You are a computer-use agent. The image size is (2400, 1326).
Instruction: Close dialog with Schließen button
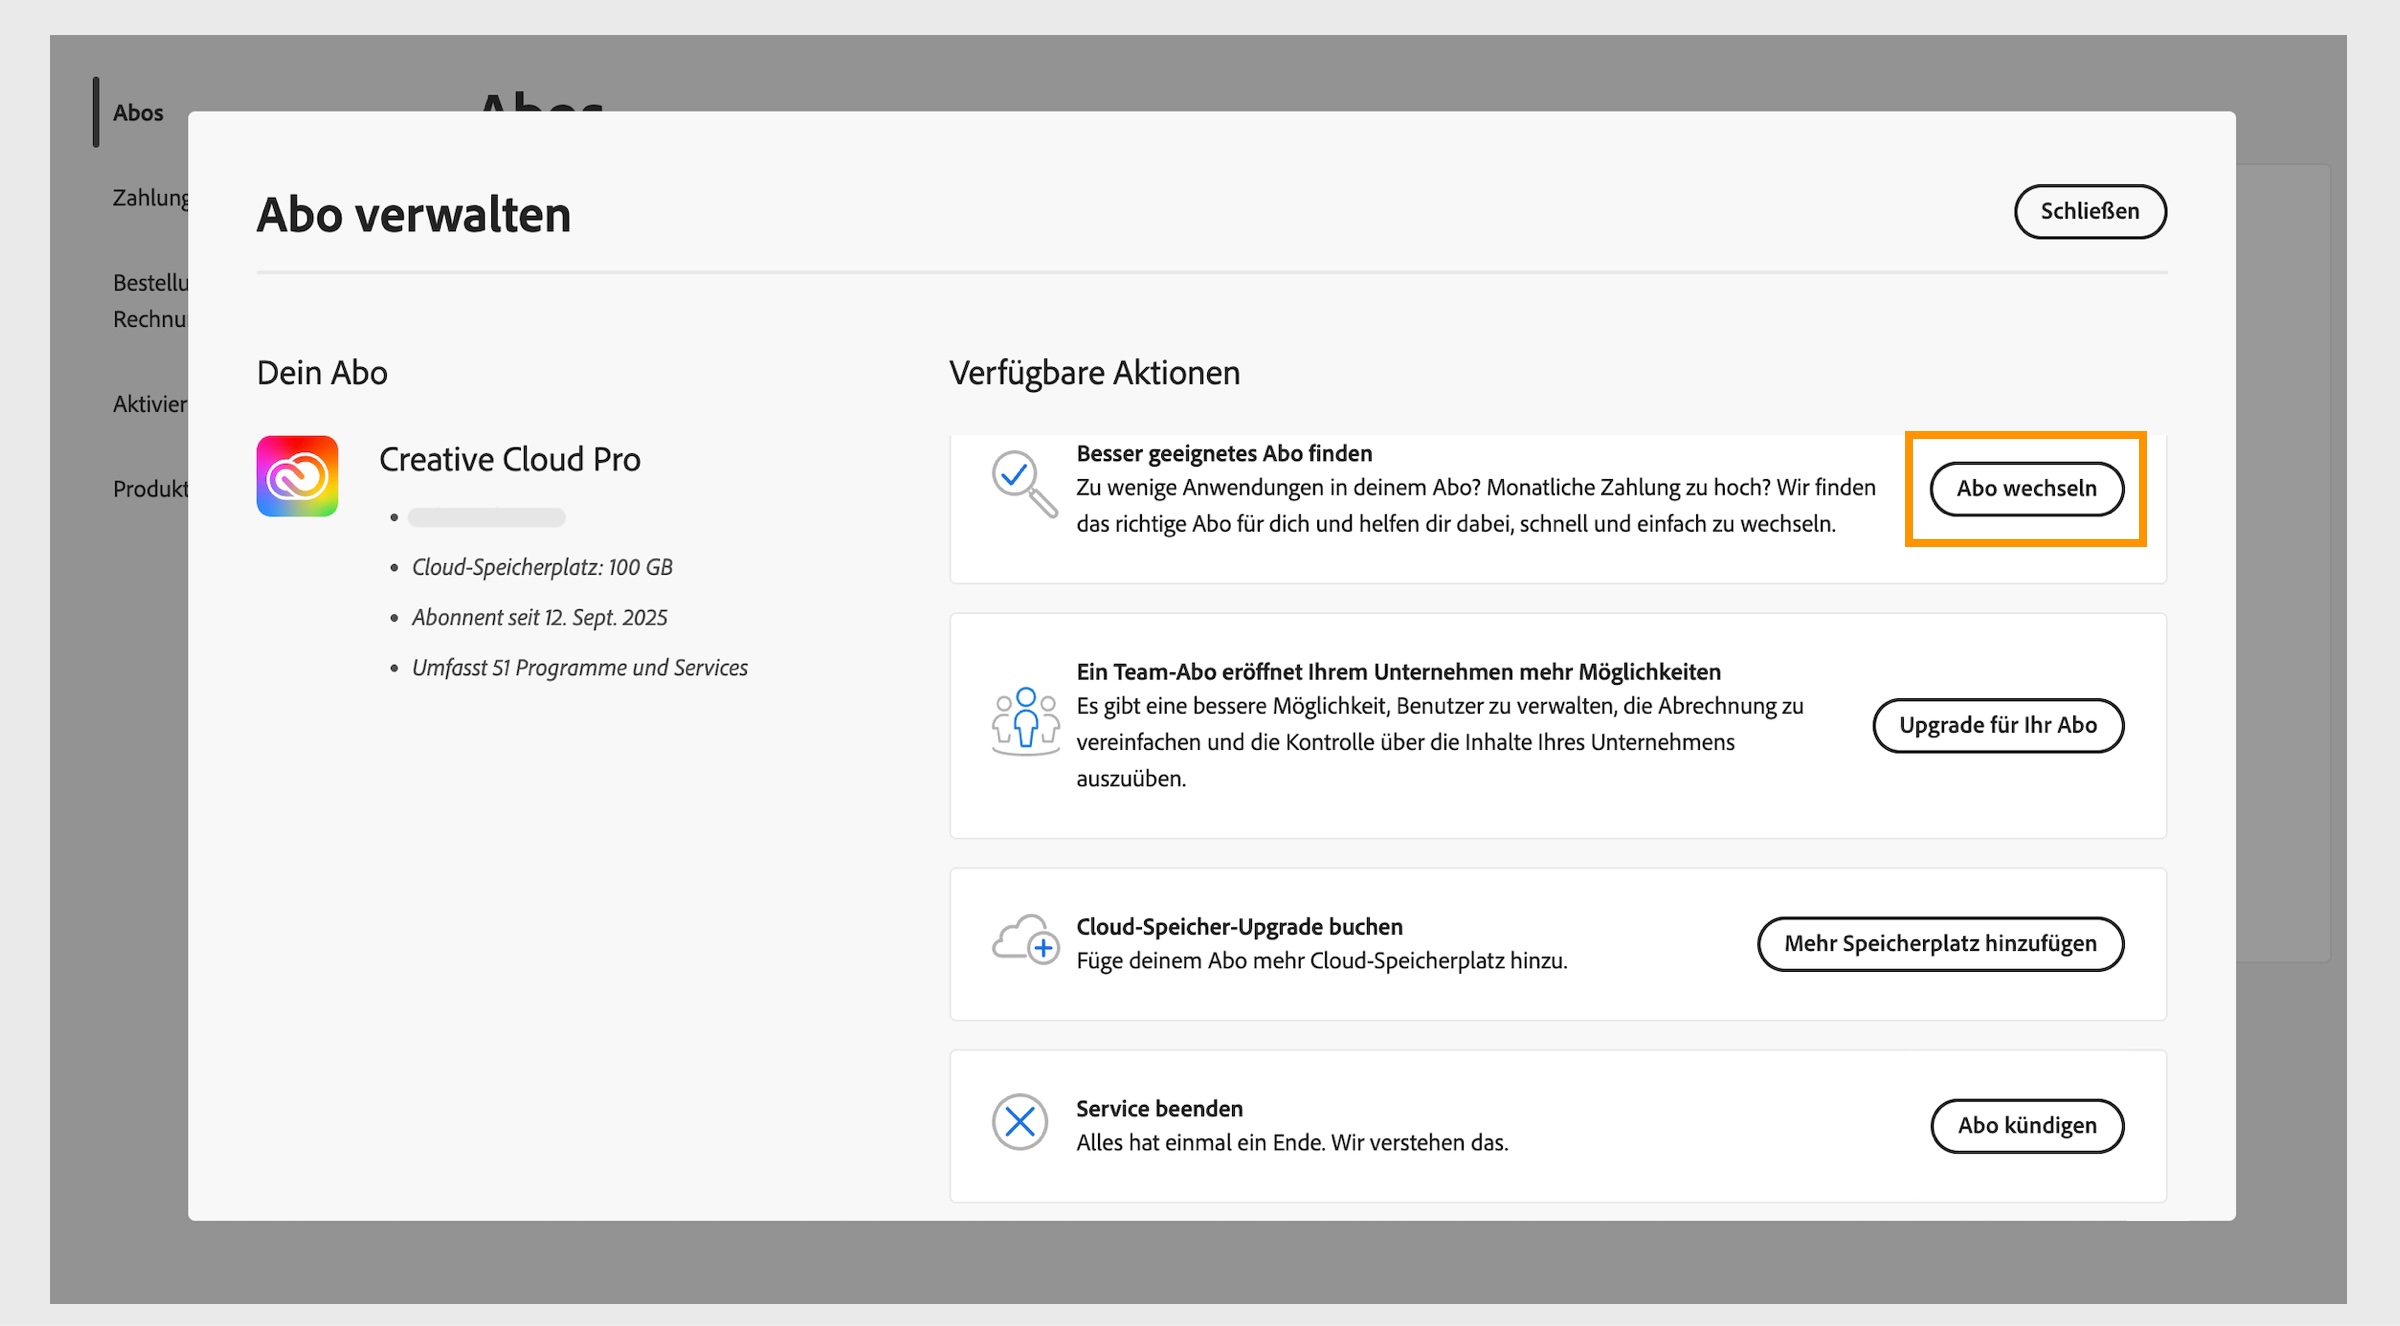[2089, 211]
